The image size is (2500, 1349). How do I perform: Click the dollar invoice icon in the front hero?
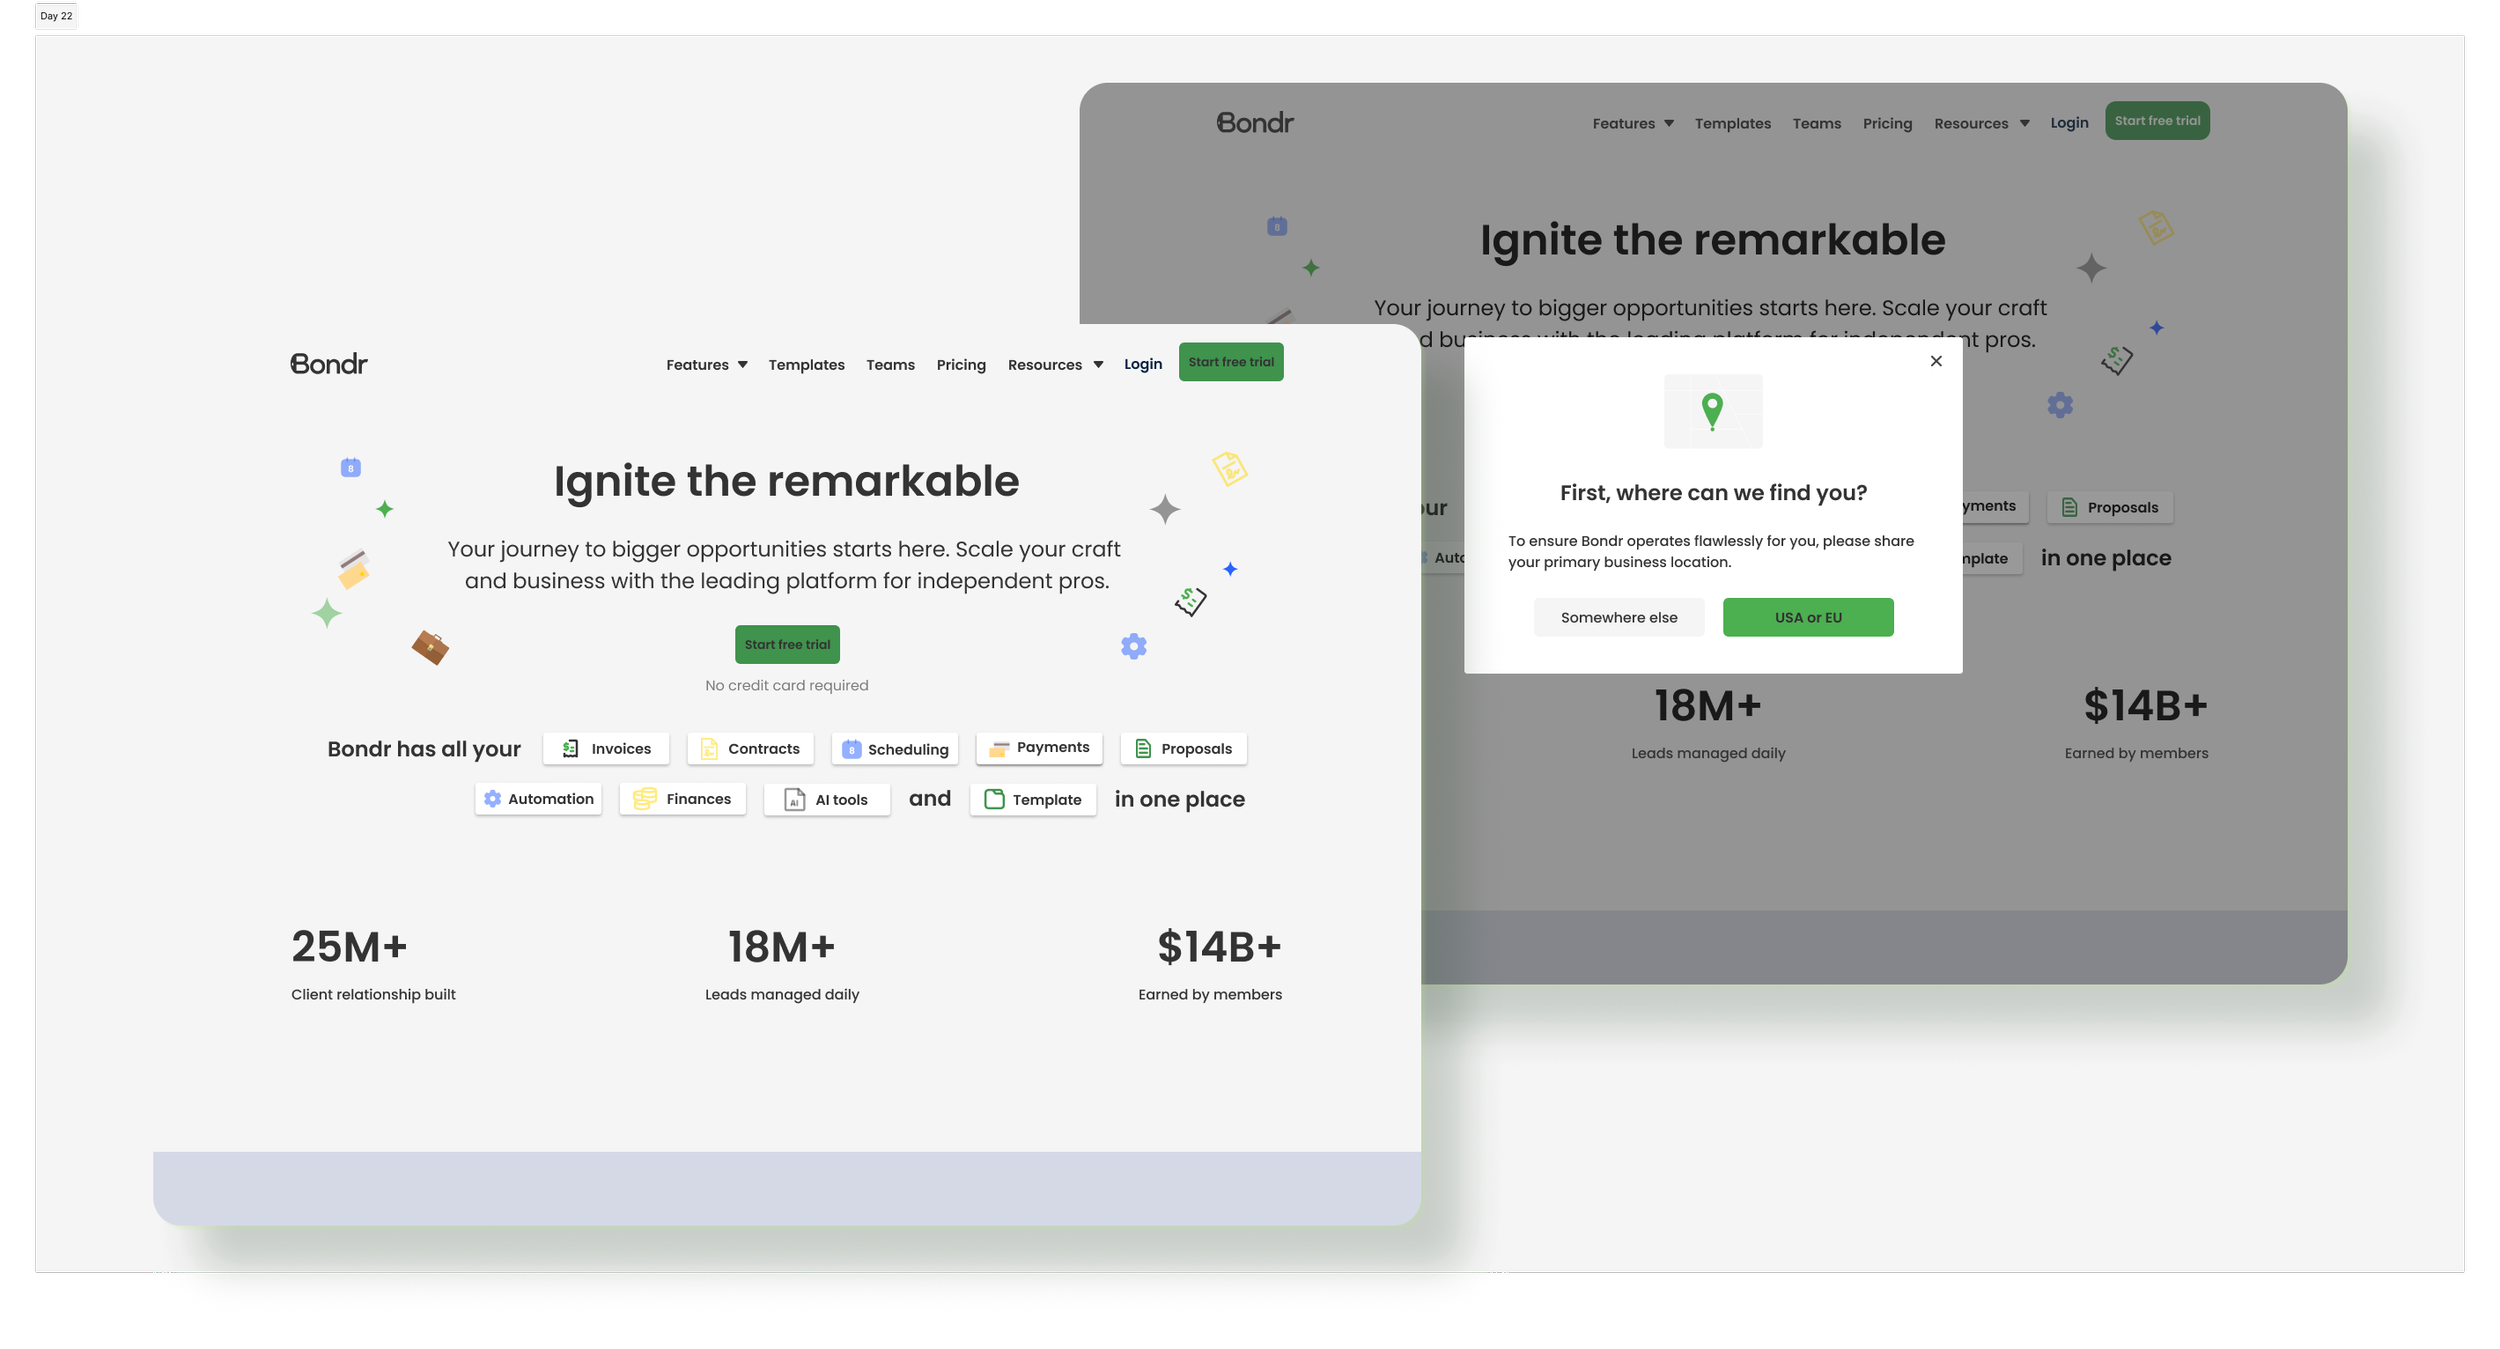click(1190, 601)
